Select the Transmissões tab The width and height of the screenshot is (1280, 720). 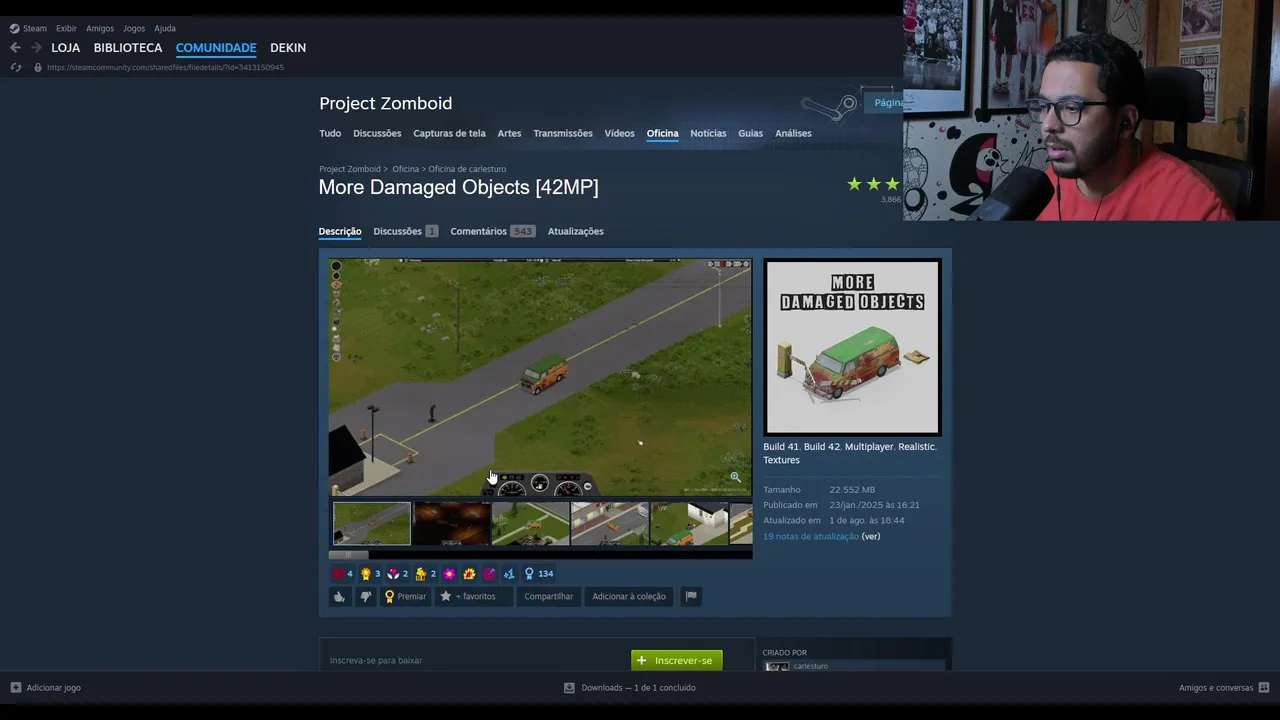(563, 133)
